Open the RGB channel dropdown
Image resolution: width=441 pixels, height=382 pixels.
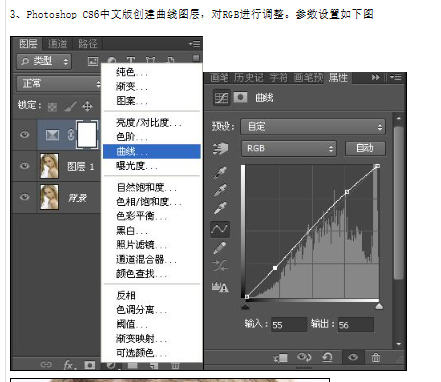tap(289, 148)
